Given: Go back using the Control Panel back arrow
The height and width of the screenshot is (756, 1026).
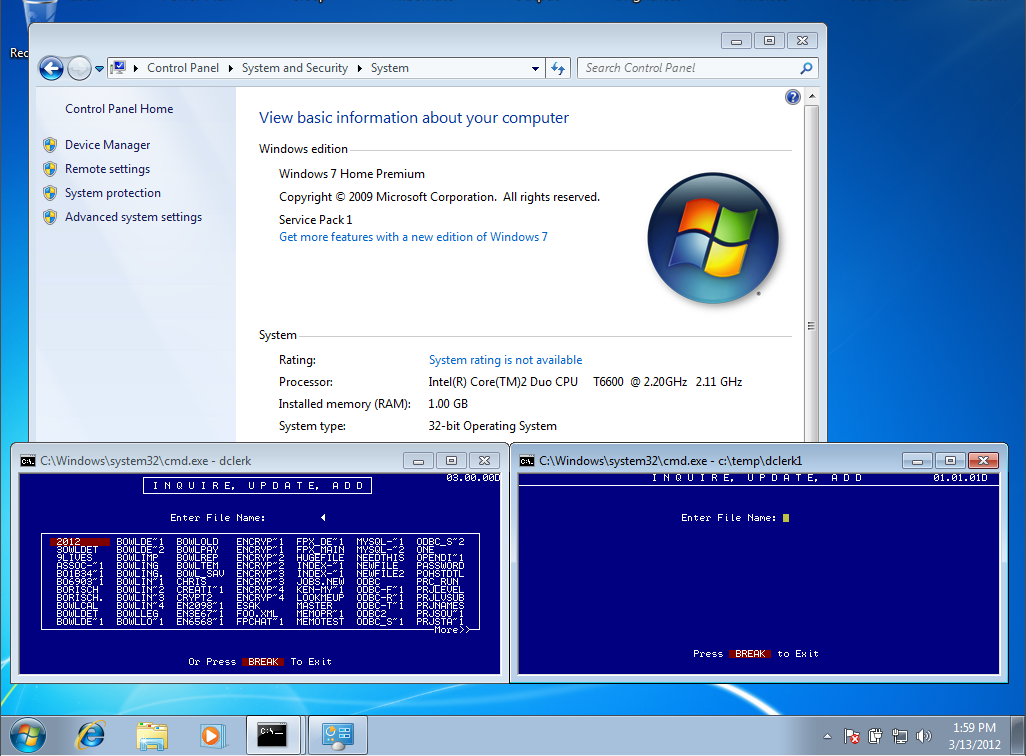Looking at the screenshot, I should pos(51,68).
